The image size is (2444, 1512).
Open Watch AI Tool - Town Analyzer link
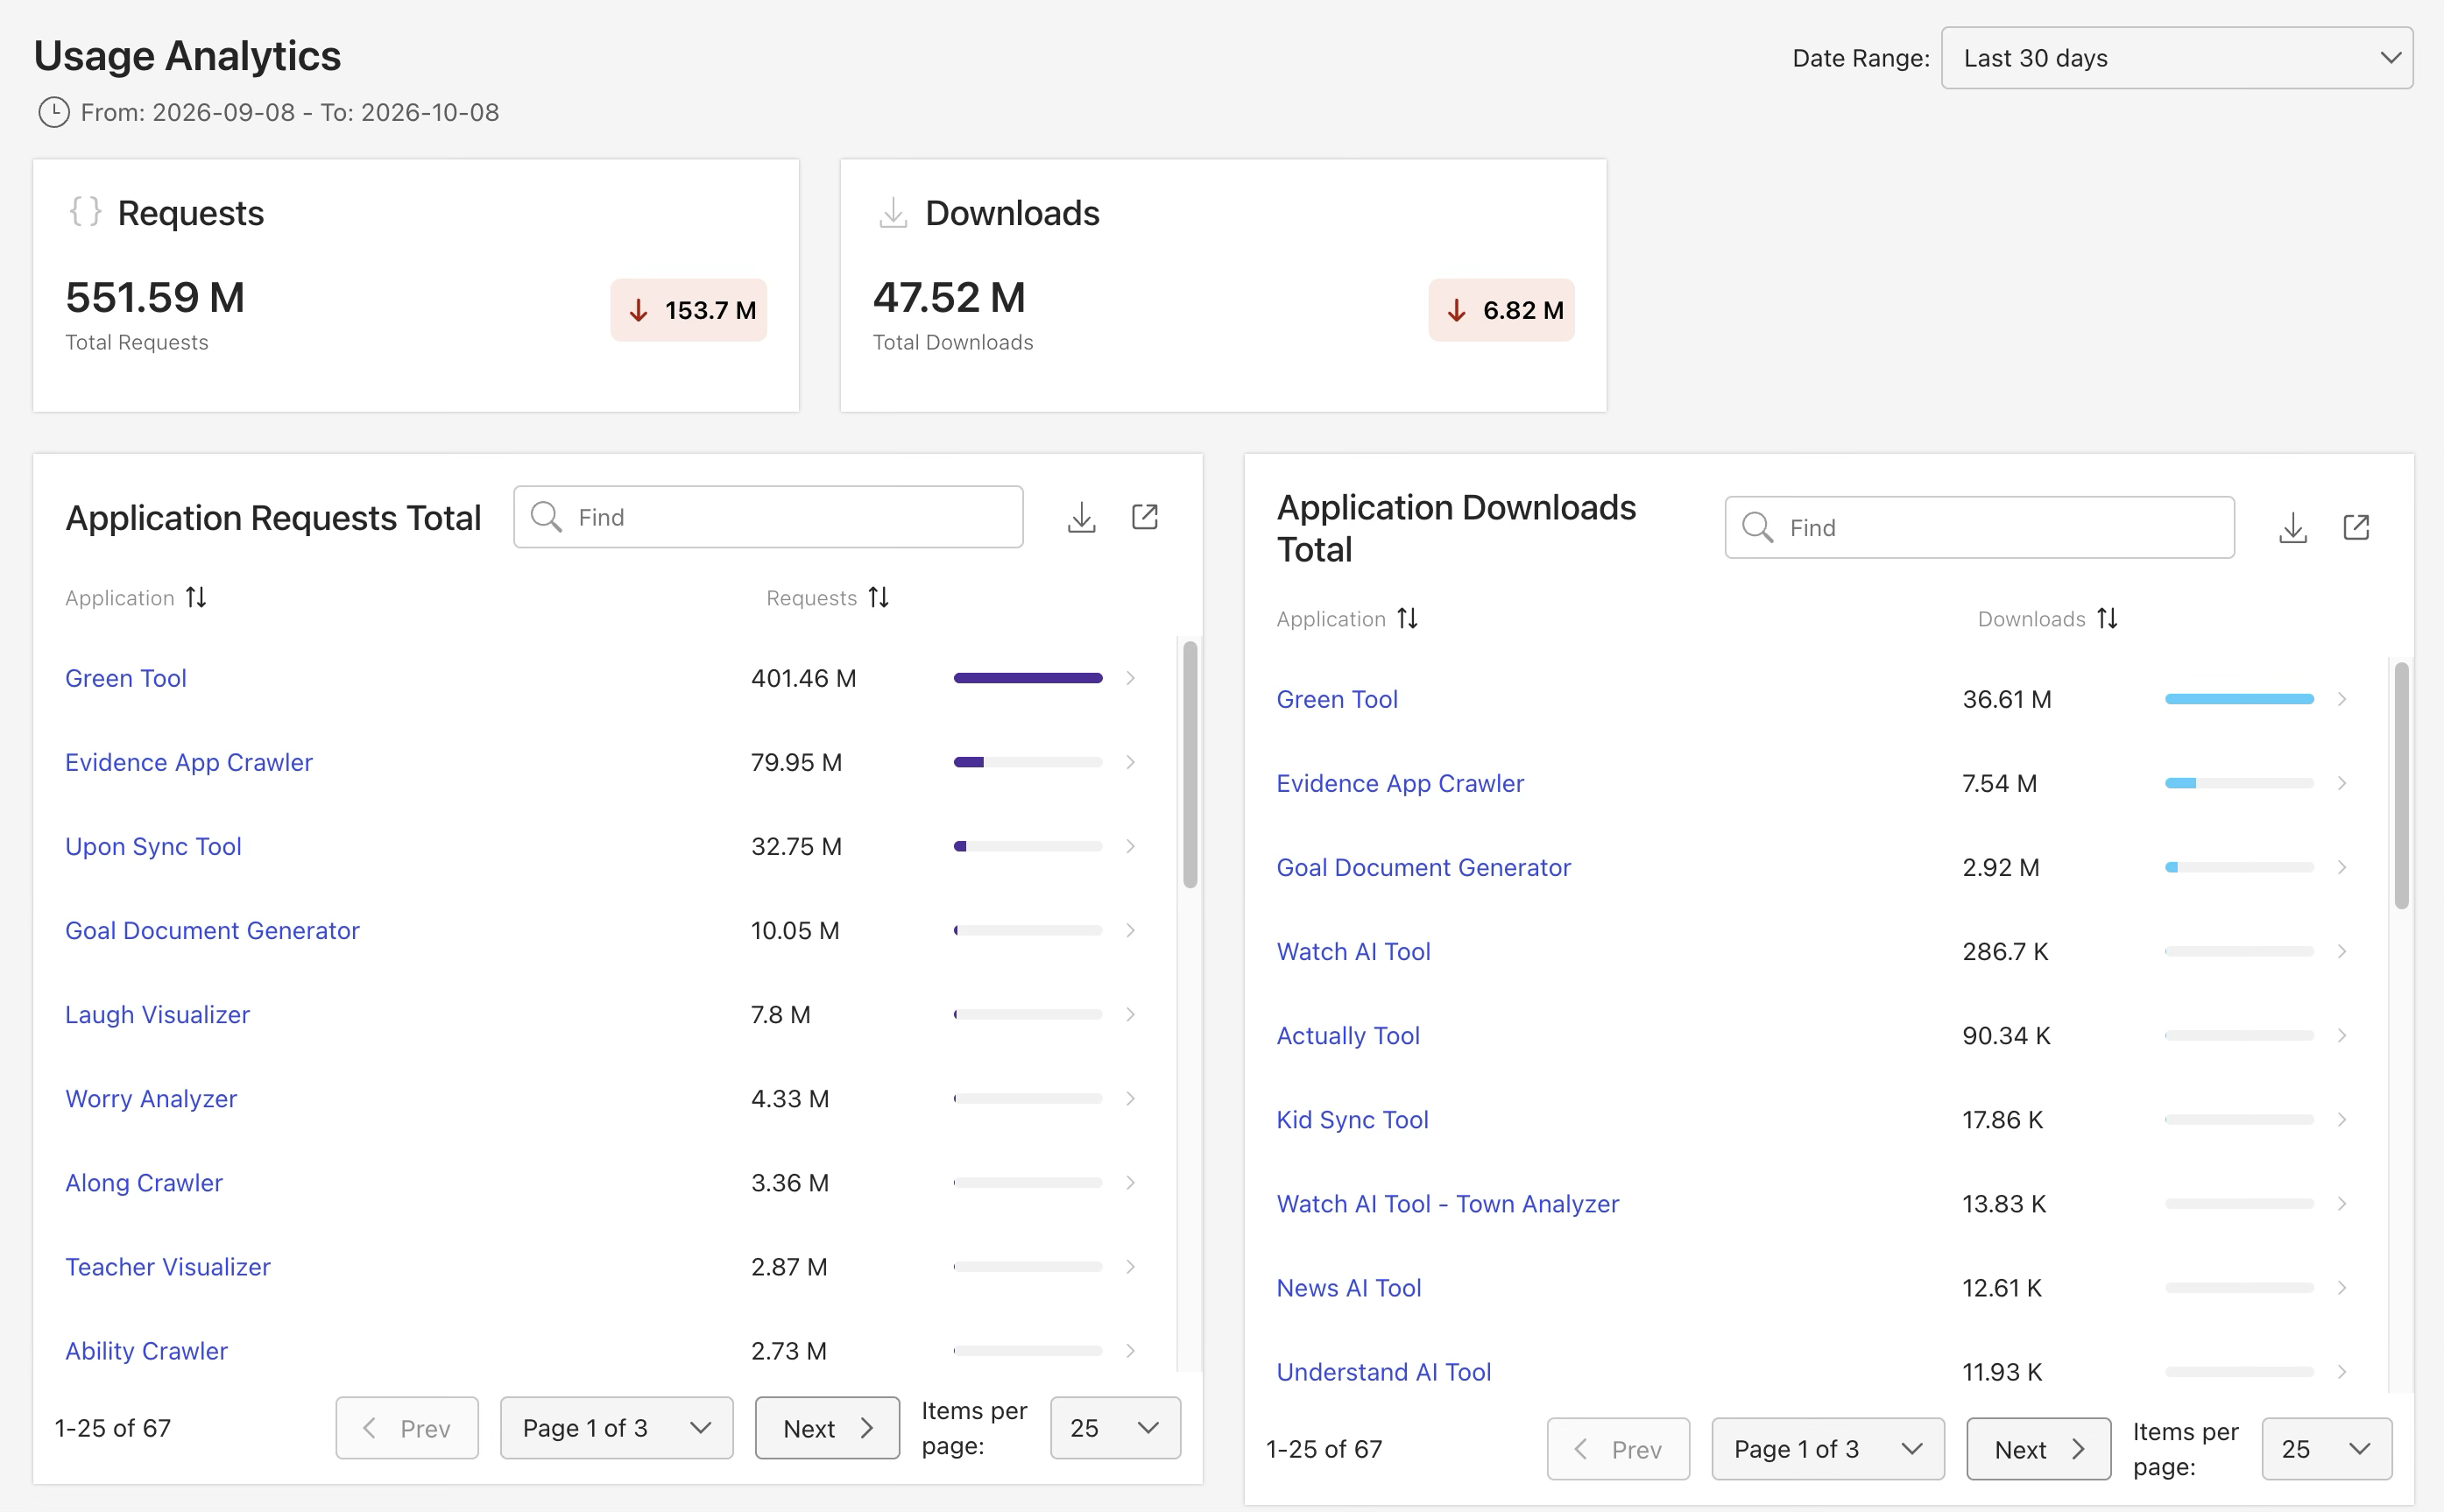point(1447,1203)
